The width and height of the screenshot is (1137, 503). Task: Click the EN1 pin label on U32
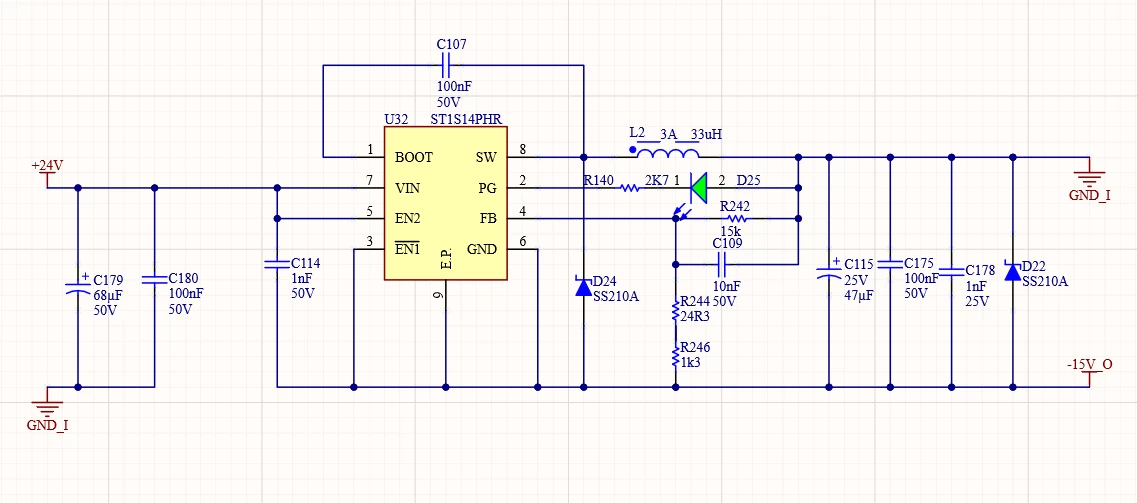408,249
